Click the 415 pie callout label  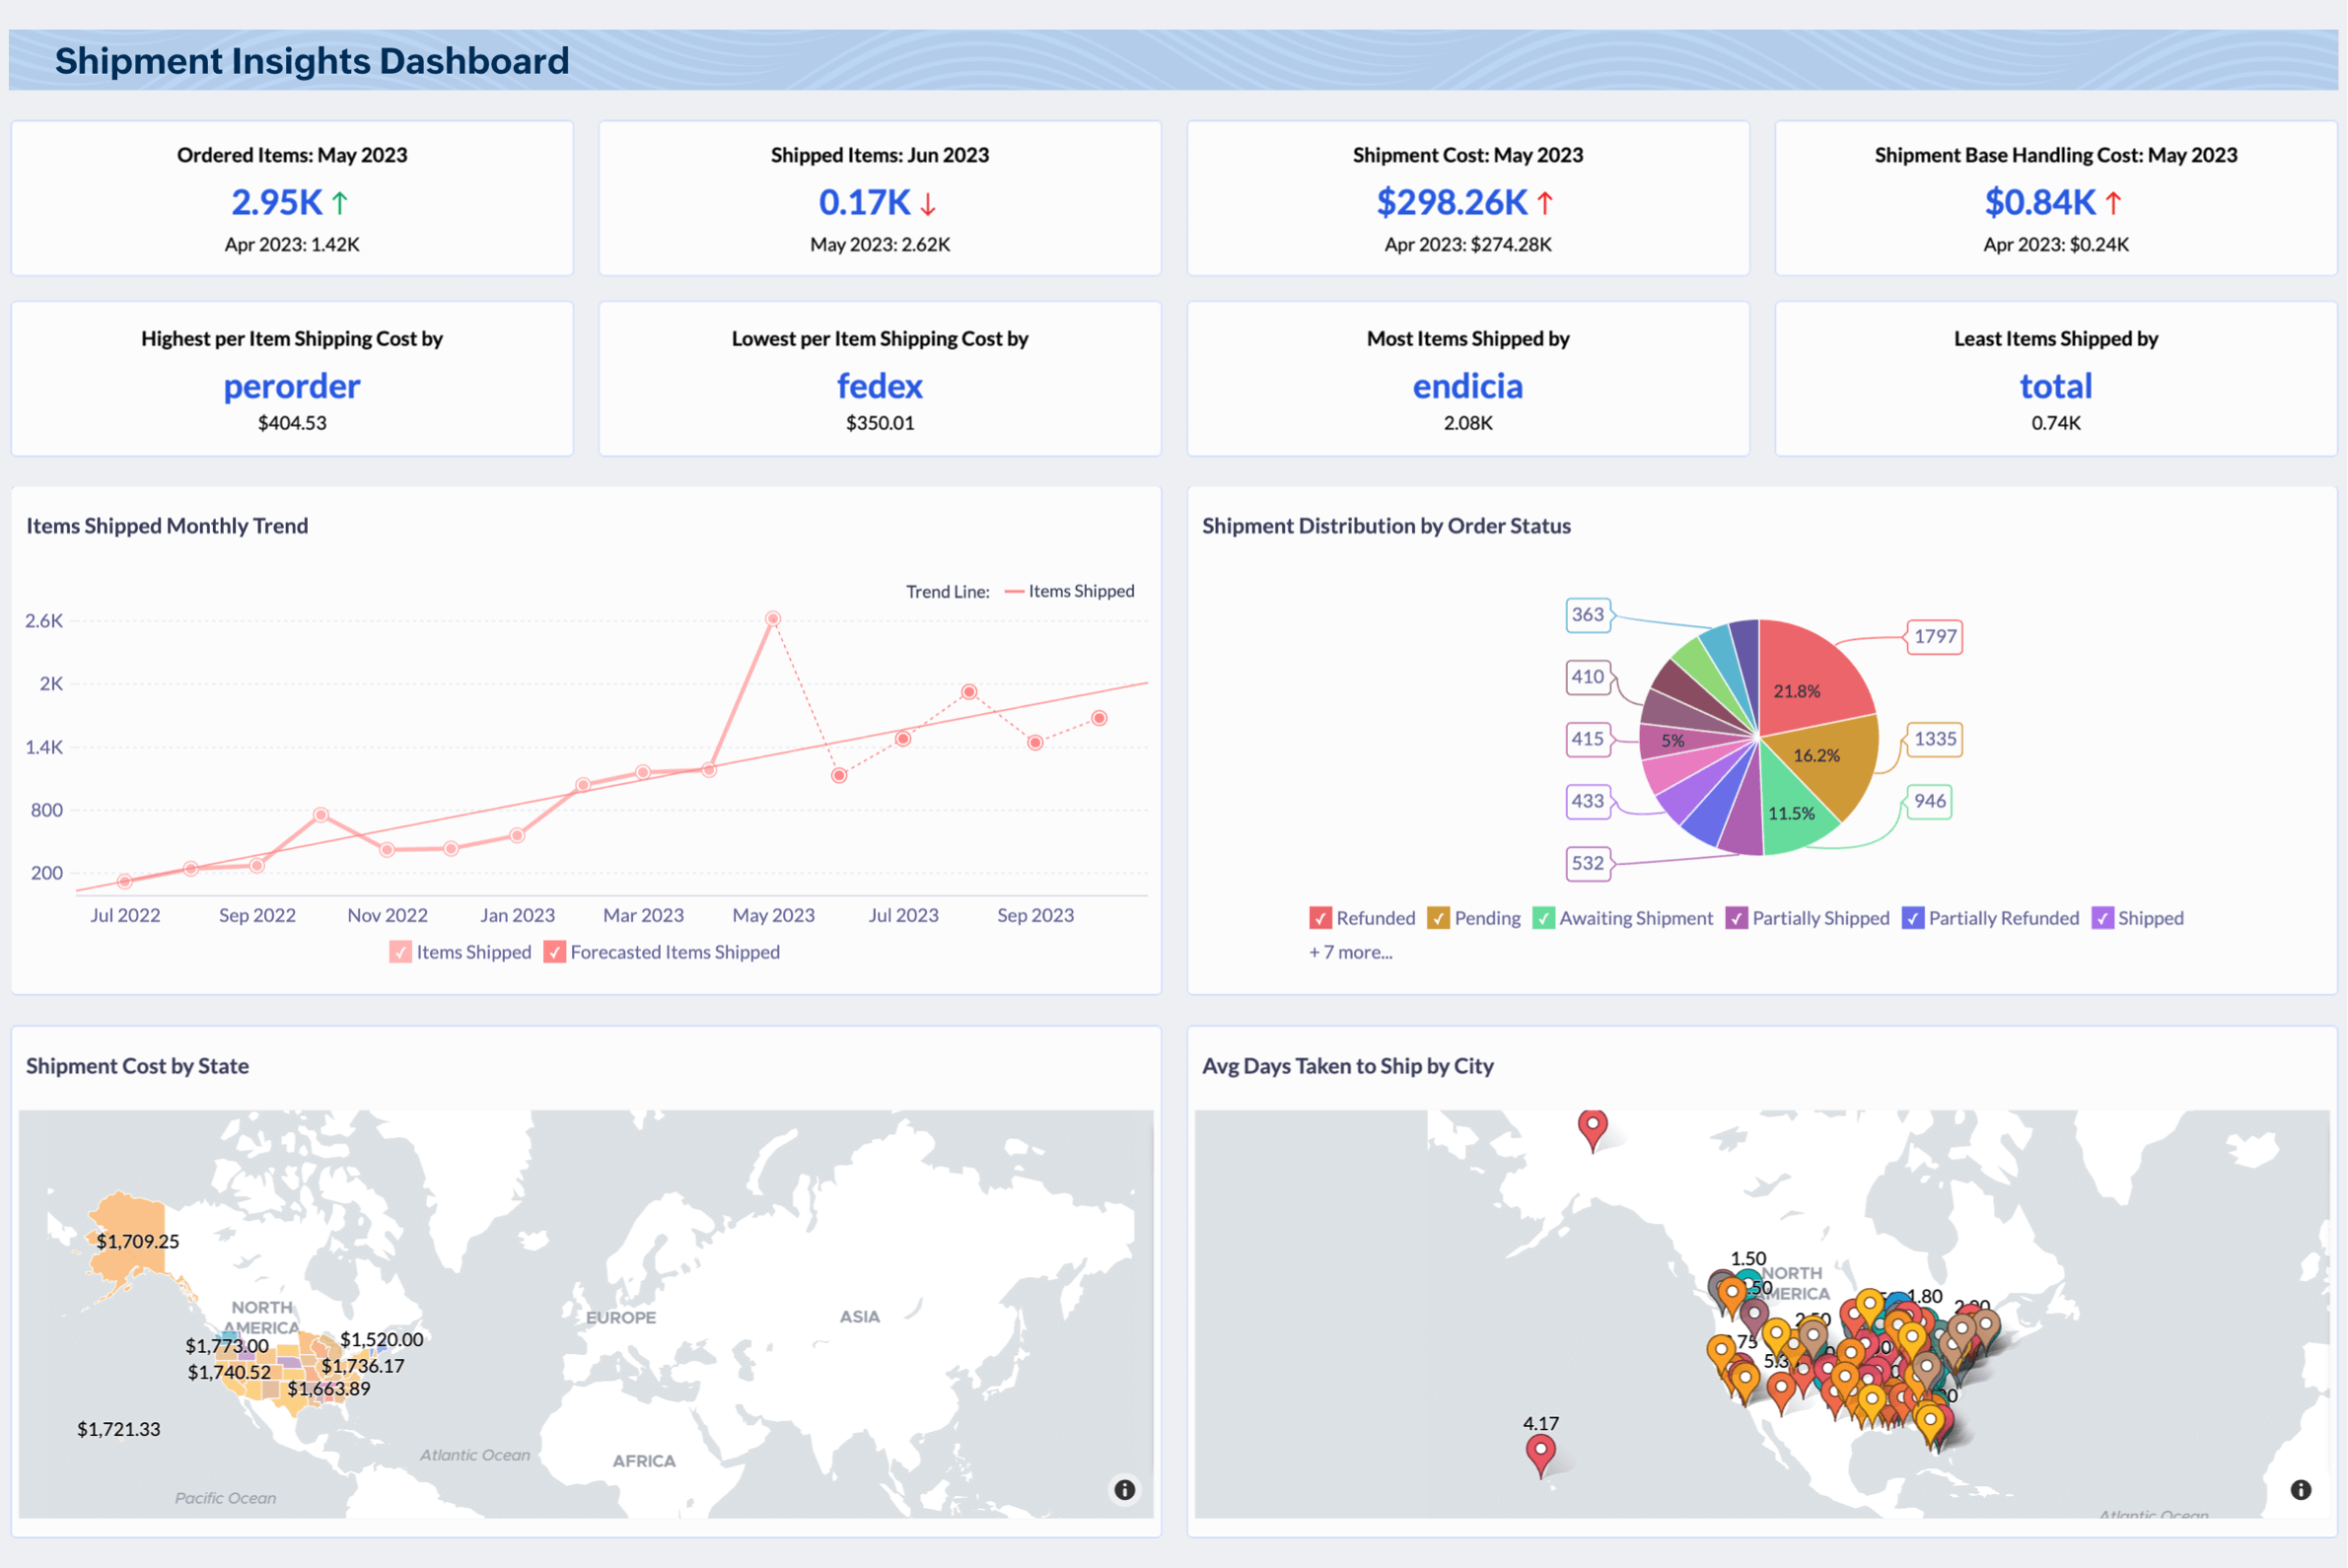tap(1588, 739)
